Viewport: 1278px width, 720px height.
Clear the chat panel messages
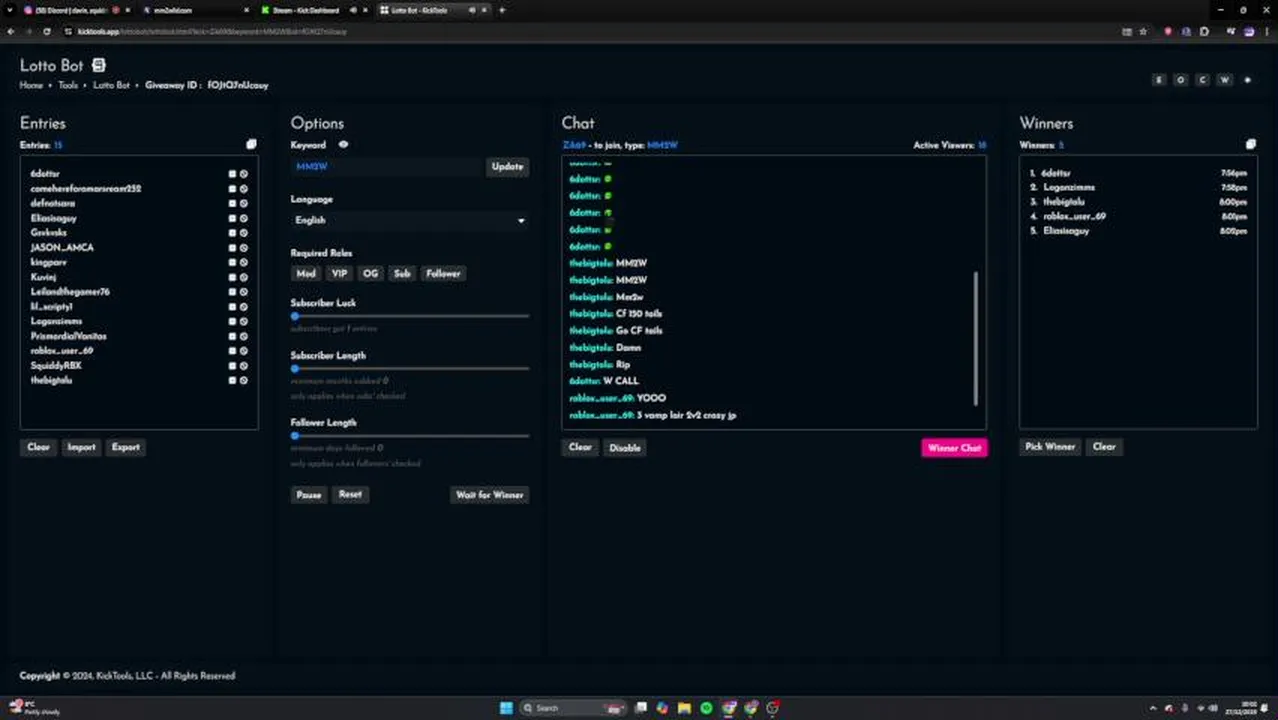coord(580,447)
